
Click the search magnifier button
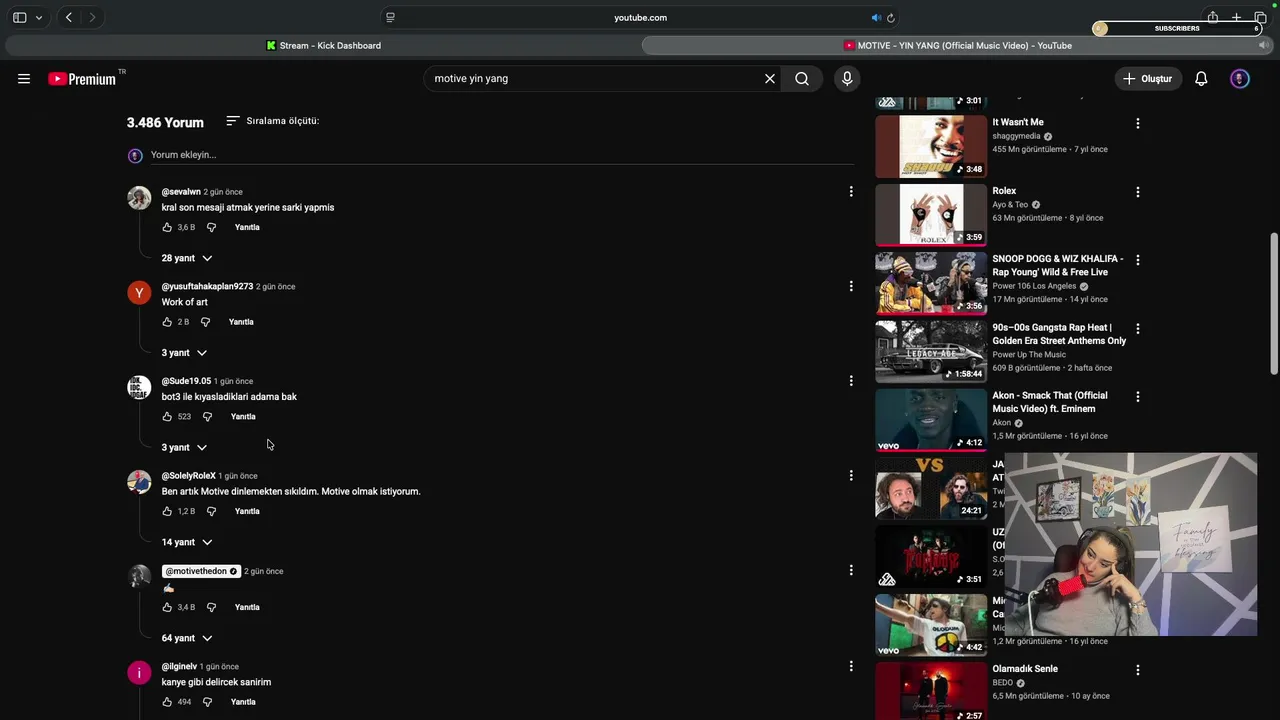(802, 79)
